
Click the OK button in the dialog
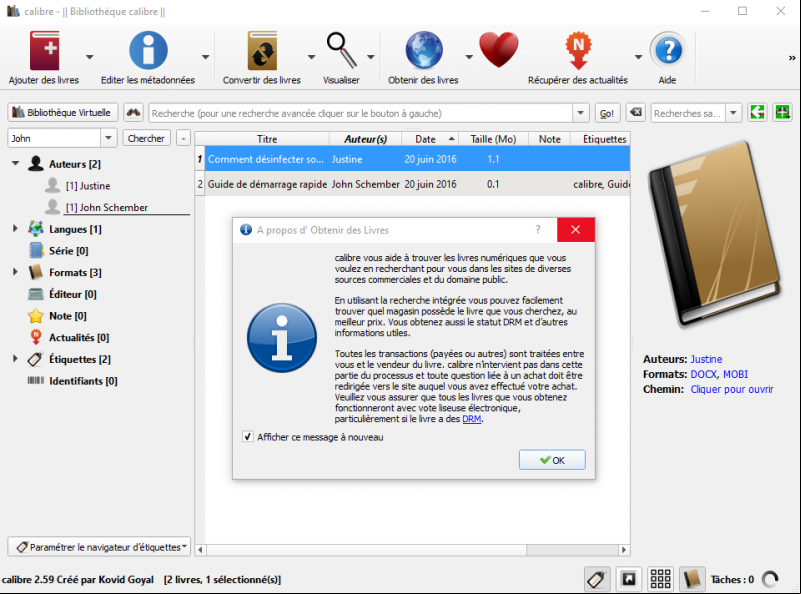(552, 460)
